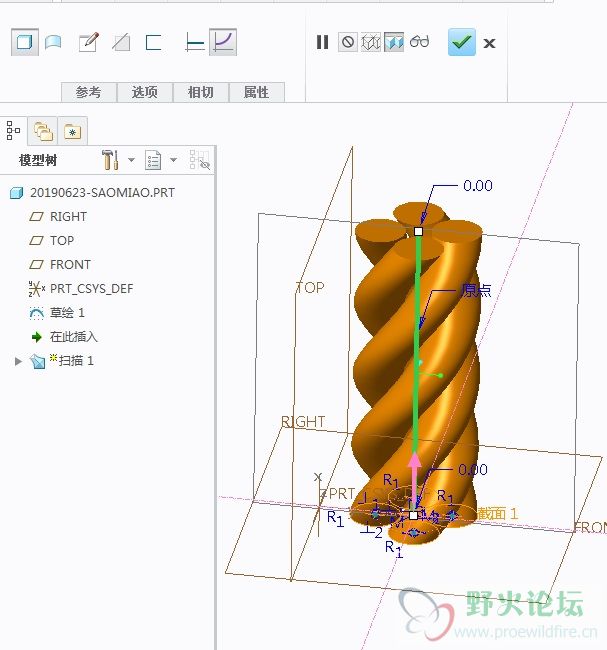Select the constant section sweep option
The width and height of the screenshot is (607, 650).
pos(194,42)
